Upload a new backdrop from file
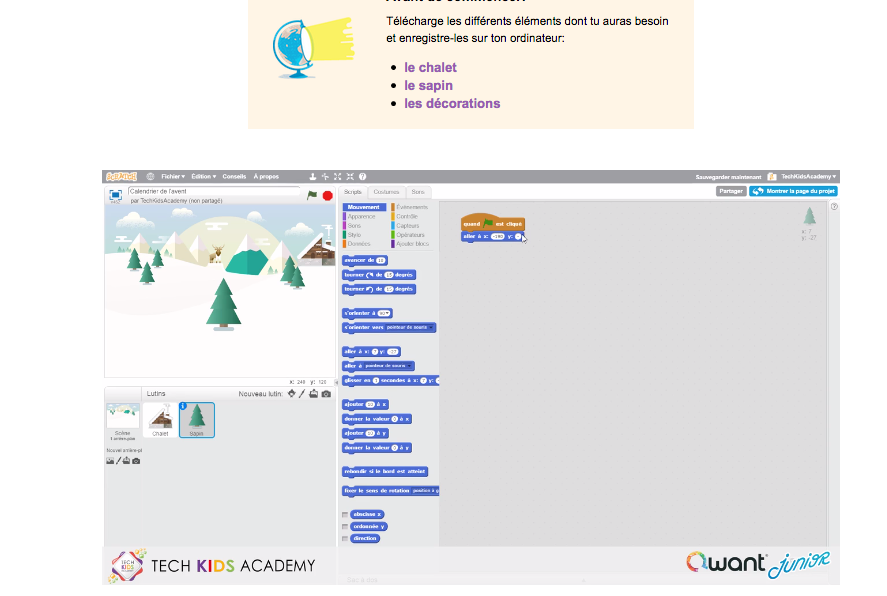887x596 pixels. tap(126, 461)
